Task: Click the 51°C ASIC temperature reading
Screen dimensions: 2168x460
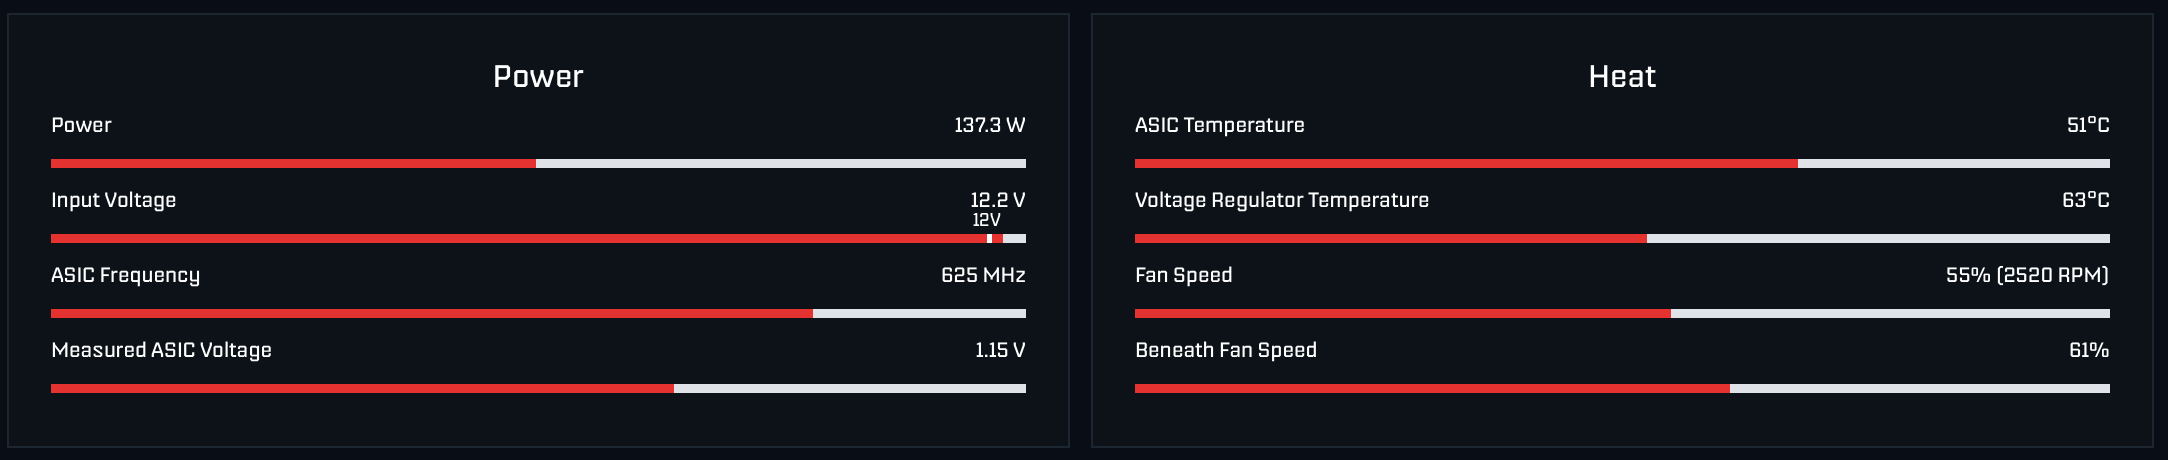Action: pyautogui.click(x=2088, y=126)
